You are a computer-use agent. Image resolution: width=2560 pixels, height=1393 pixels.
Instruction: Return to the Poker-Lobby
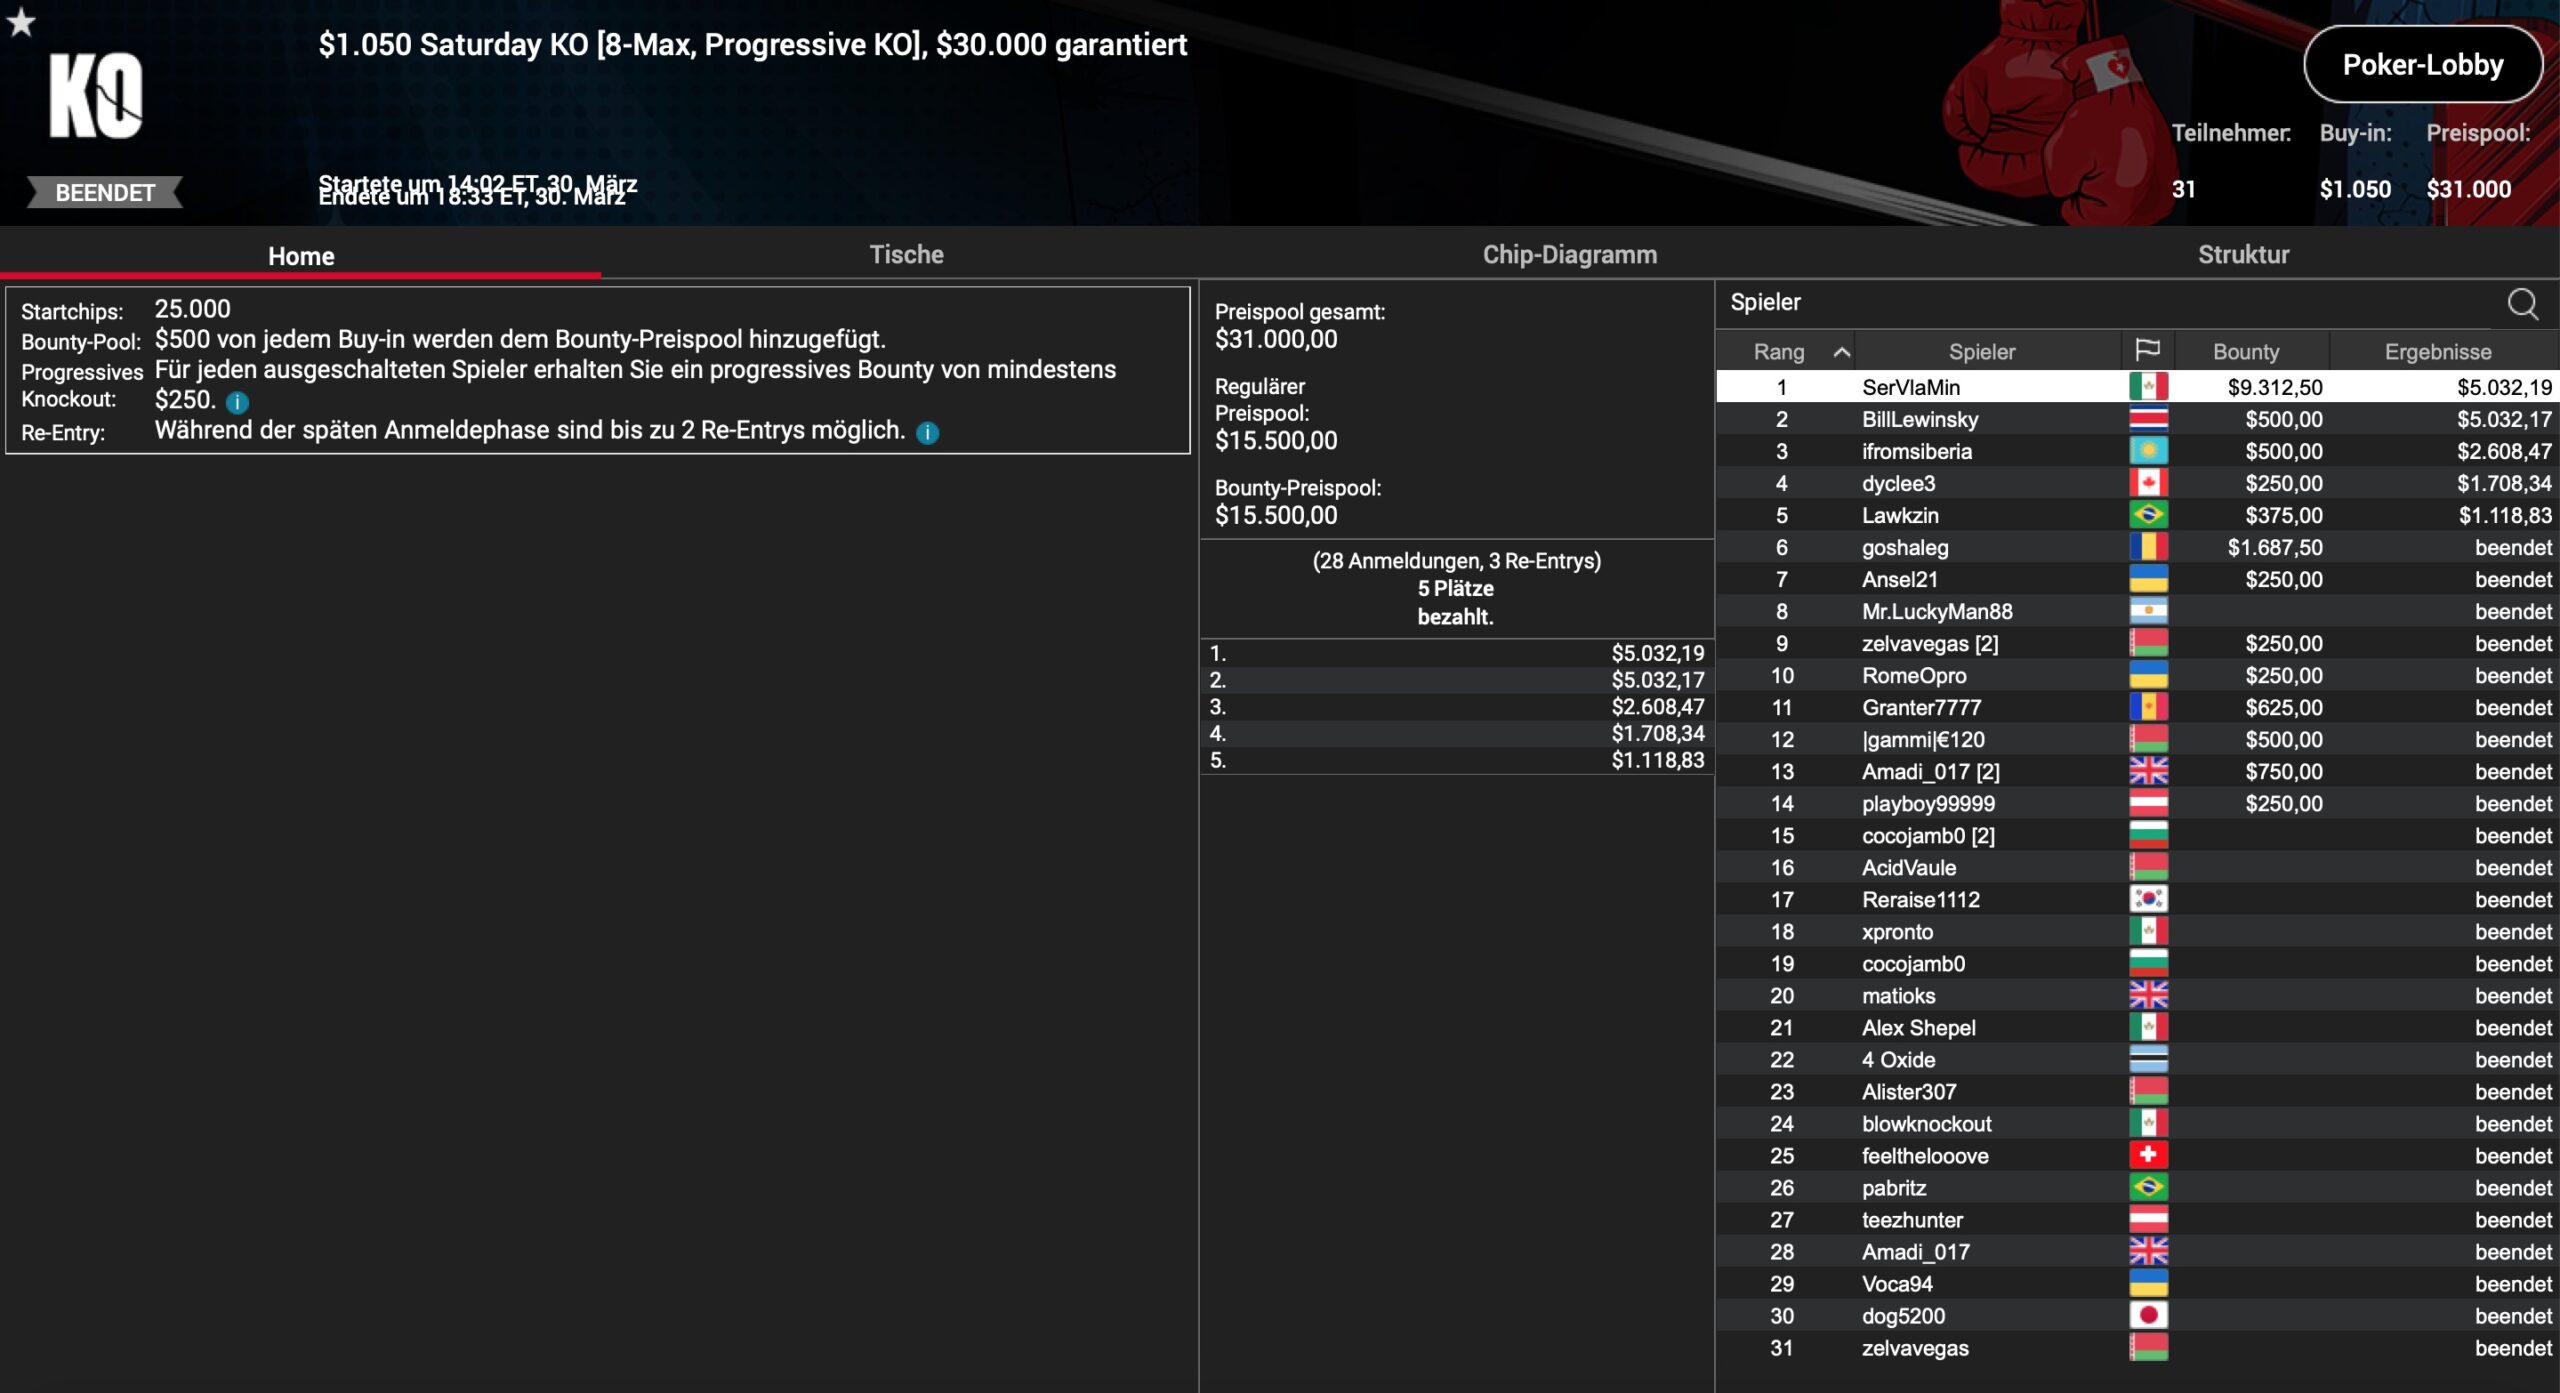tap(2422, 65)
